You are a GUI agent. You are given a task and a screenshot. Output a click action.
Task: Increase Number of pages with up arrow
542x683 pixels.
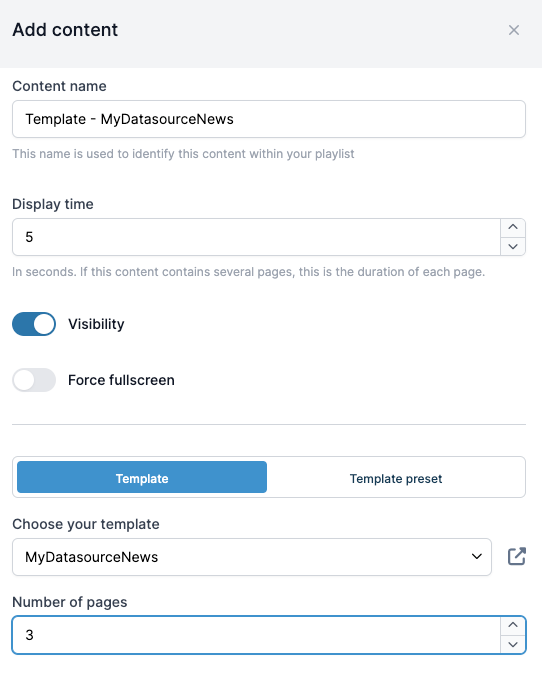[x=513, y=625]
